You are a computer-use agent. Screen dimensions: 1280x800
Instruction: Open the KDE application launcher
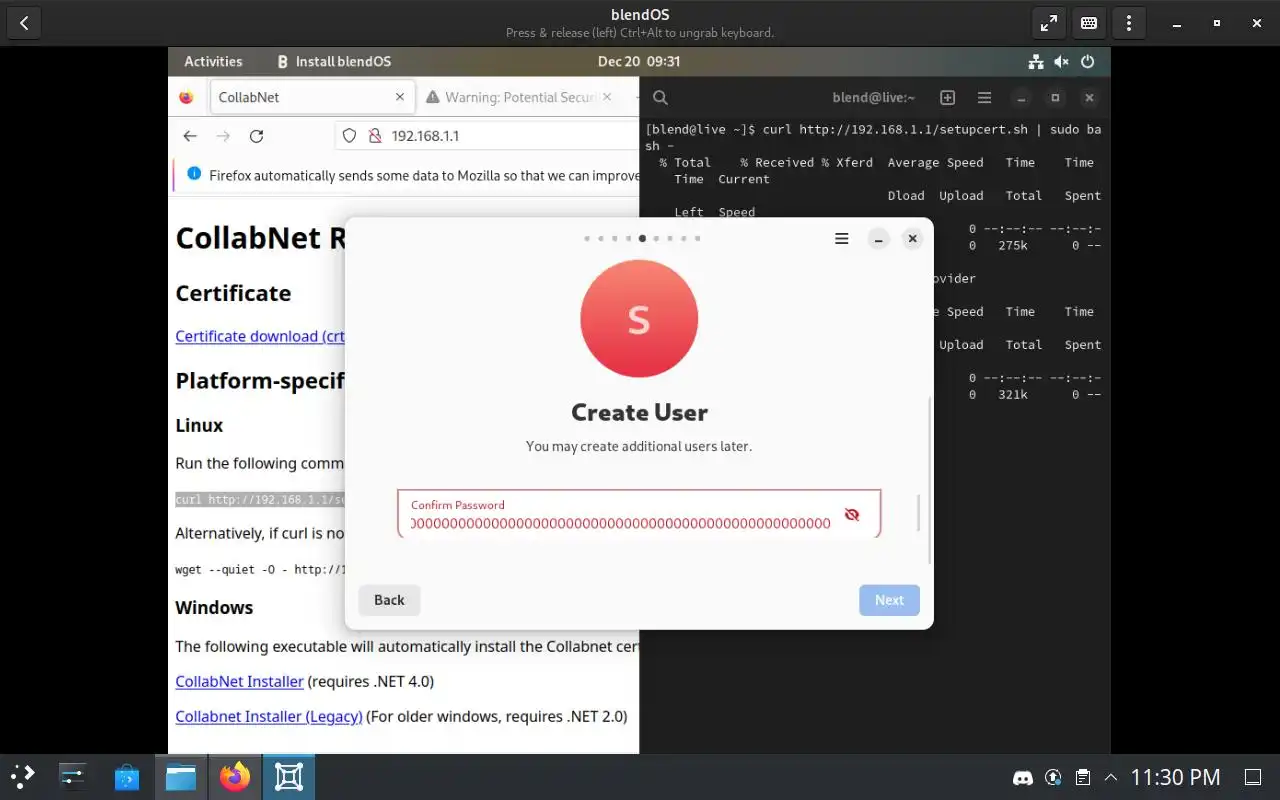(x=22, y=777)
